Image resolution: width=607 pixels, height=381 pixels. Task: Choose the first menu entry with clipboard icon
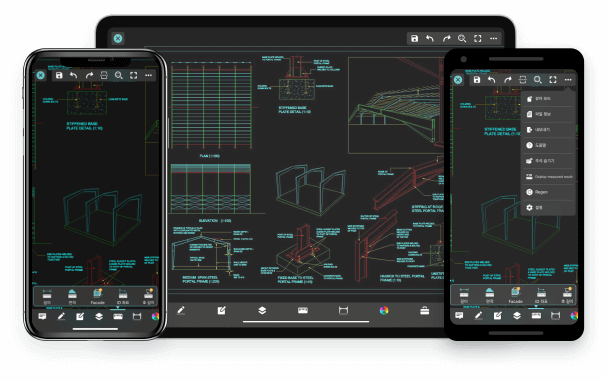coord(548,99)
